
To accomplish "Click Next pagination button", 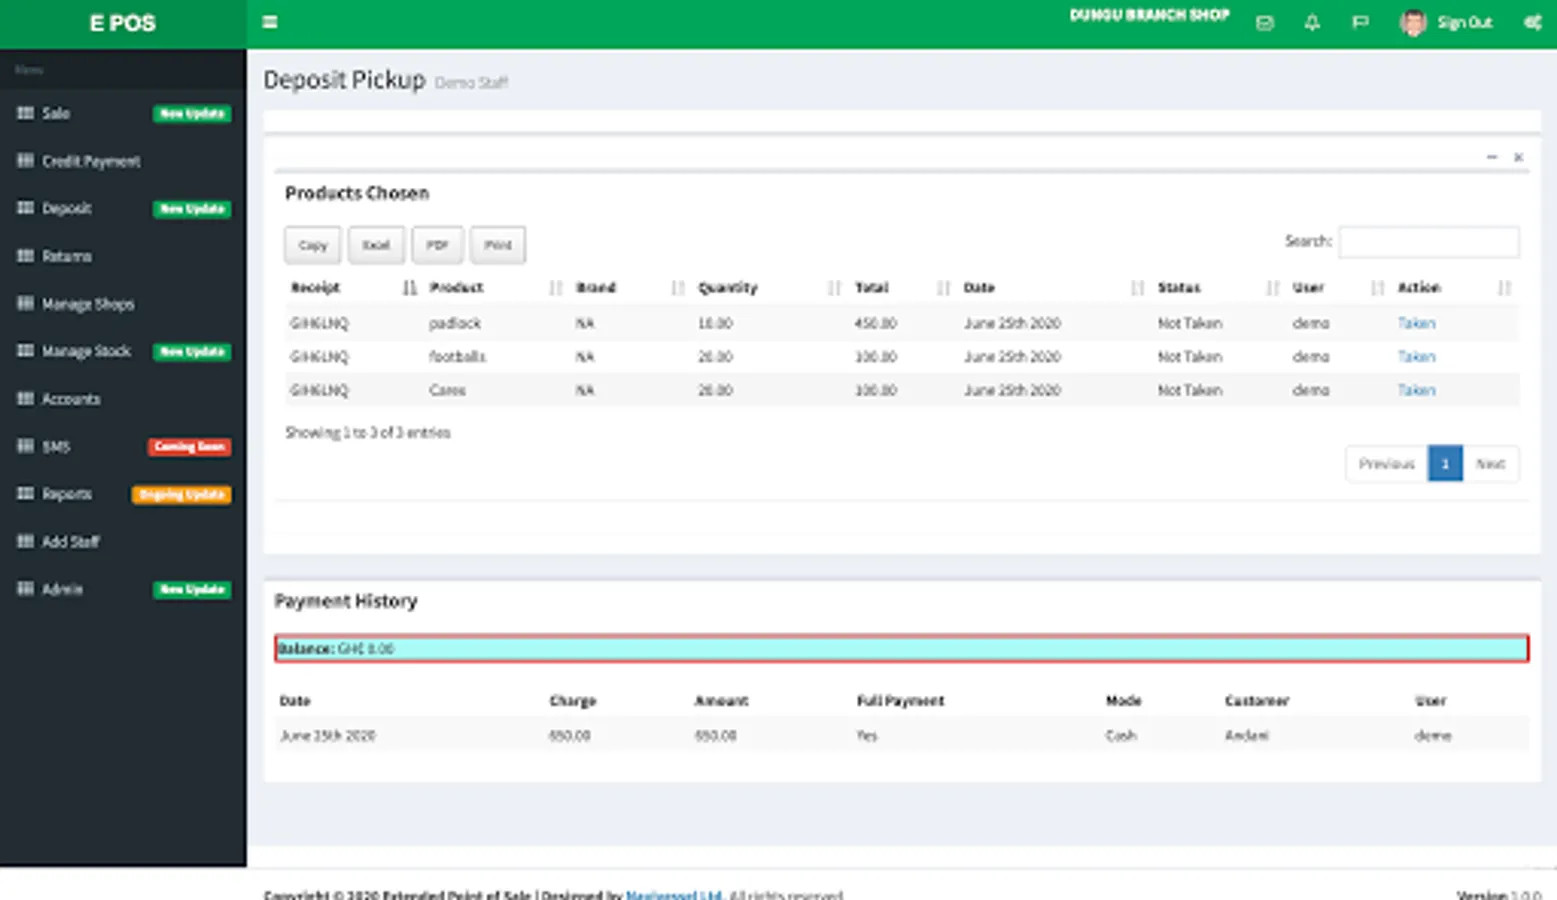I will tap(1490, 464).
